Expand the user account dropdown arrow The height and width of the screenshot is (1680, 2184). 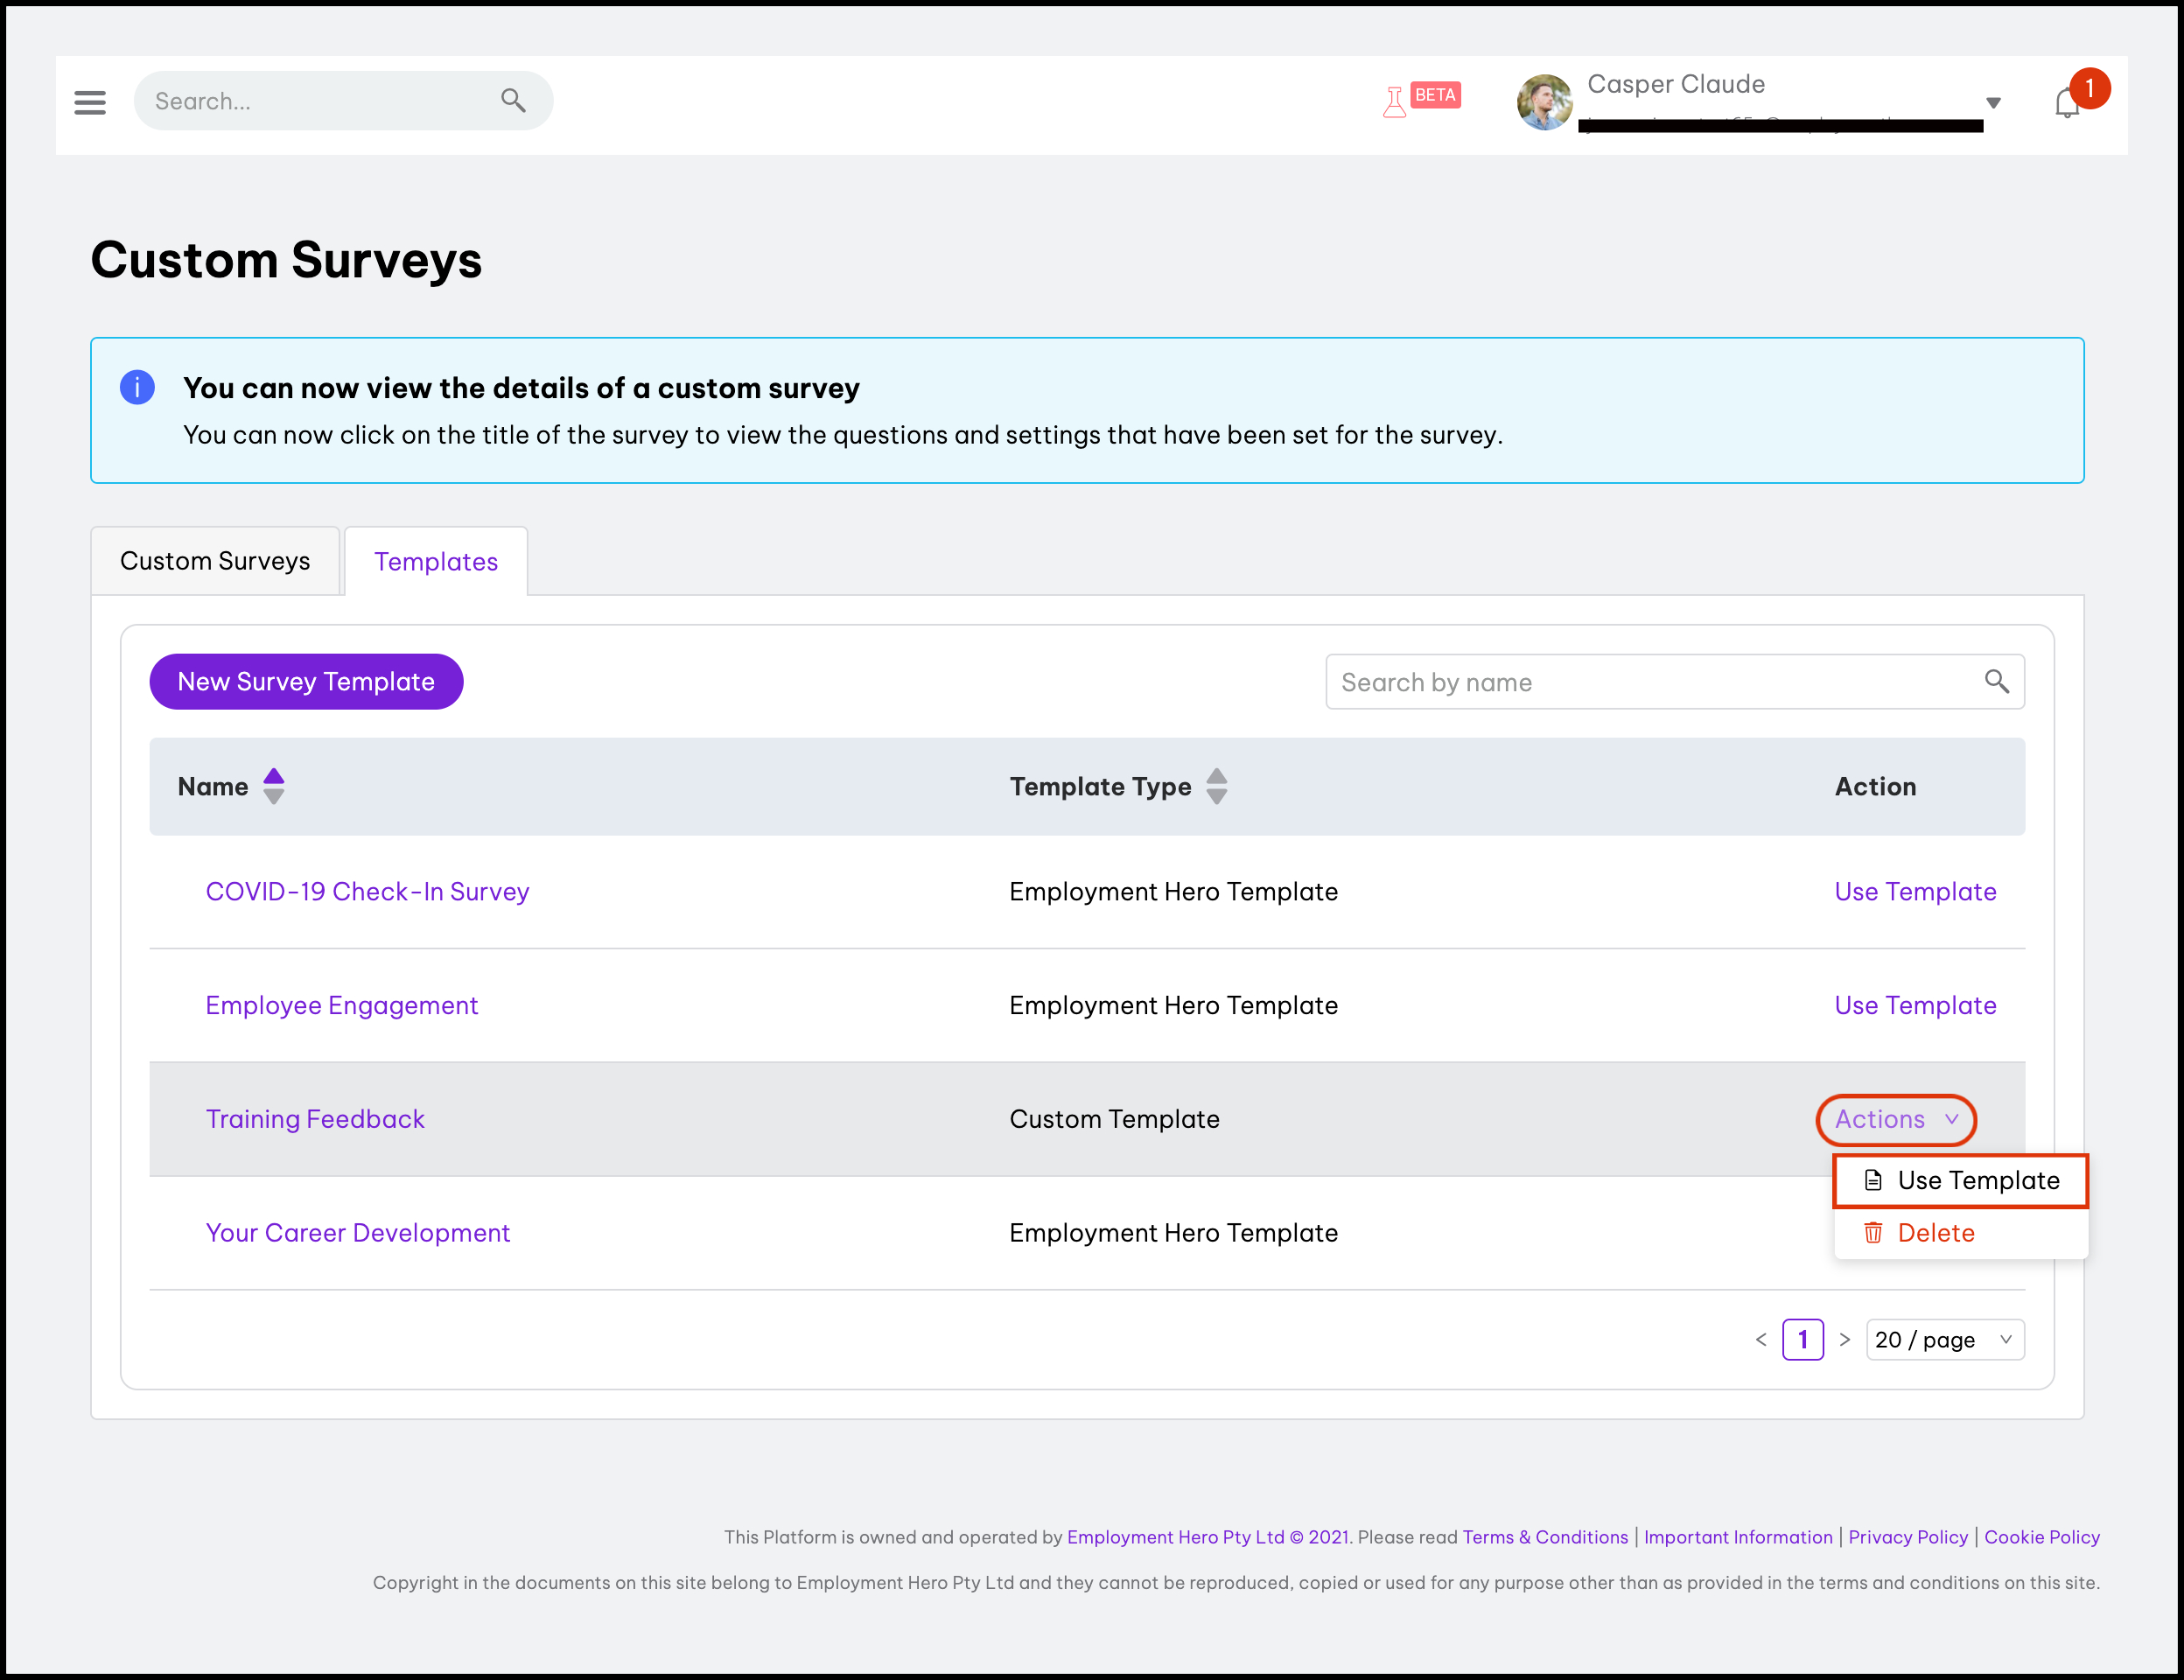(x=1993, y=103)
